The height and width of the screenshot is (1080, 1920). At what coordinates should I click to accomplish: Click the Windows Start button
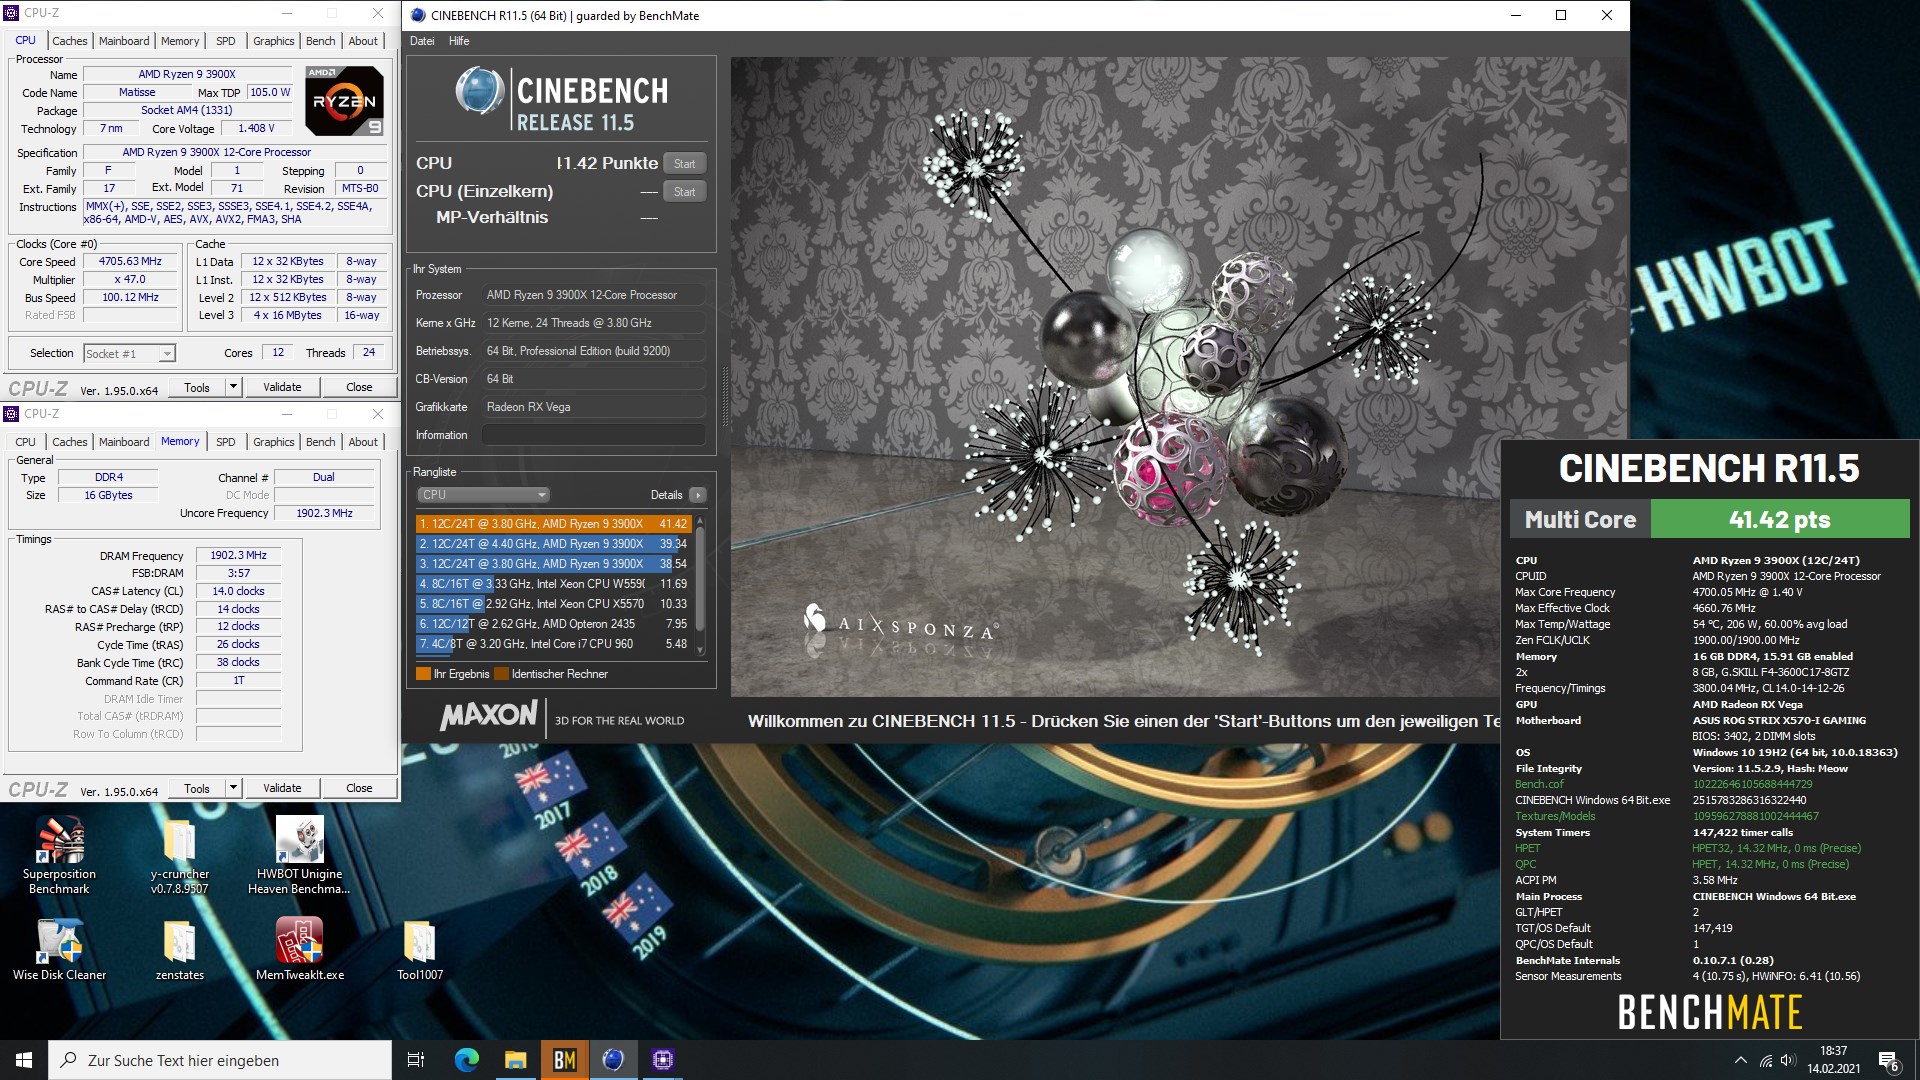[24, 1060]
